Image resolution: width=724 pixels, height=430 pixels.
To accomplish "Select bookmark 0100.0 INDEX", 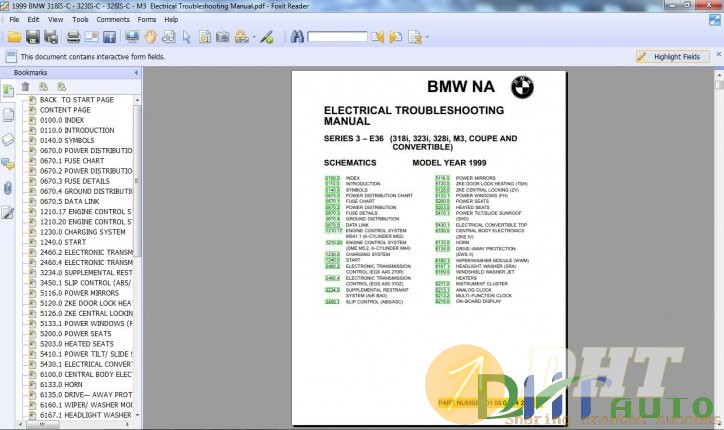I will pyautogui.click(x=62, y=120).
